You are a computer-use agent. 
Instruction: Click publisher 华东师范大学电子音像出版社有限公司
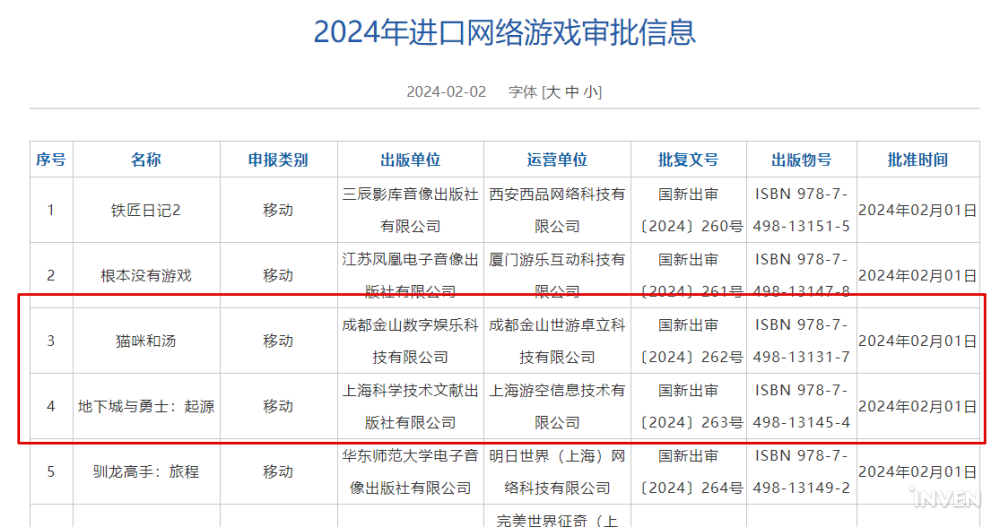[410, 472]
